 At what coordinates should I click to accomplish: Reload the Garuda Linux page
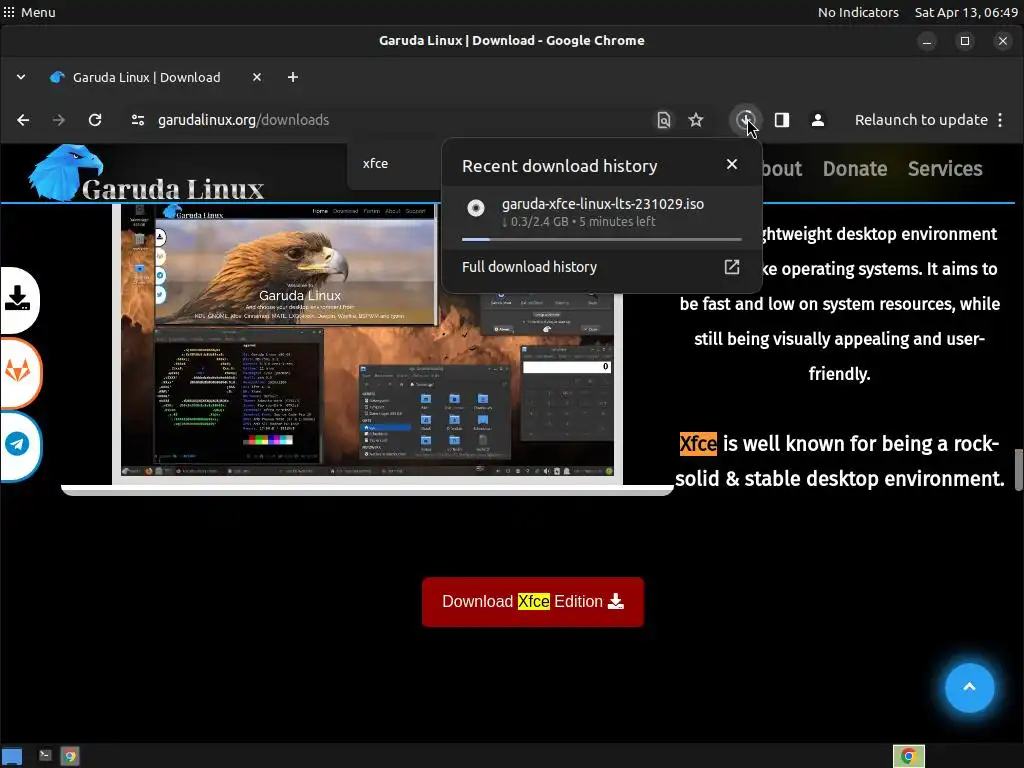95,120
